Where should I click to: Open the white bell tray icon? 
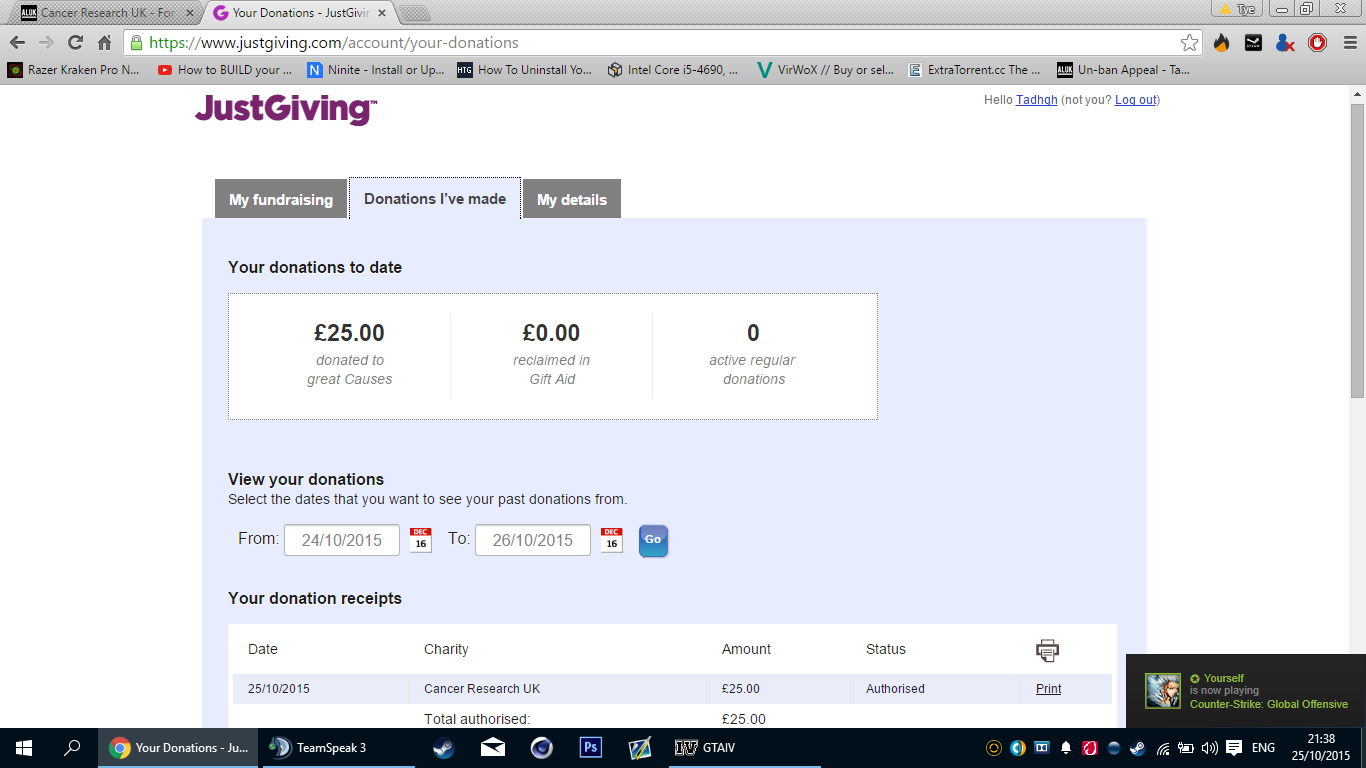click(x=1066, y=748)
